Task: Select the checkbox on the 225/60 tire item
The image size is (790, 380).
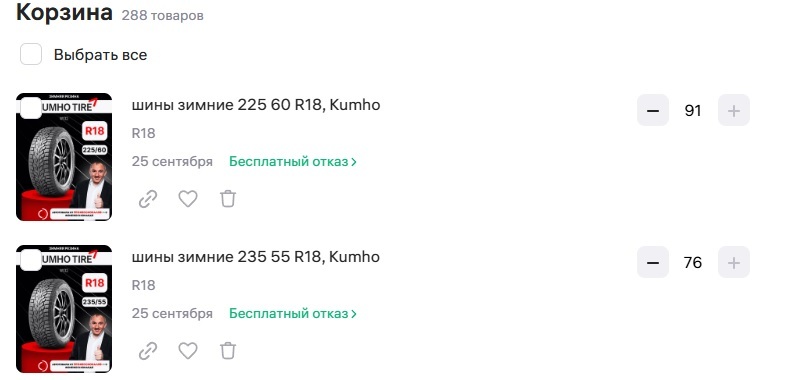Action: [x=31, y=108]
